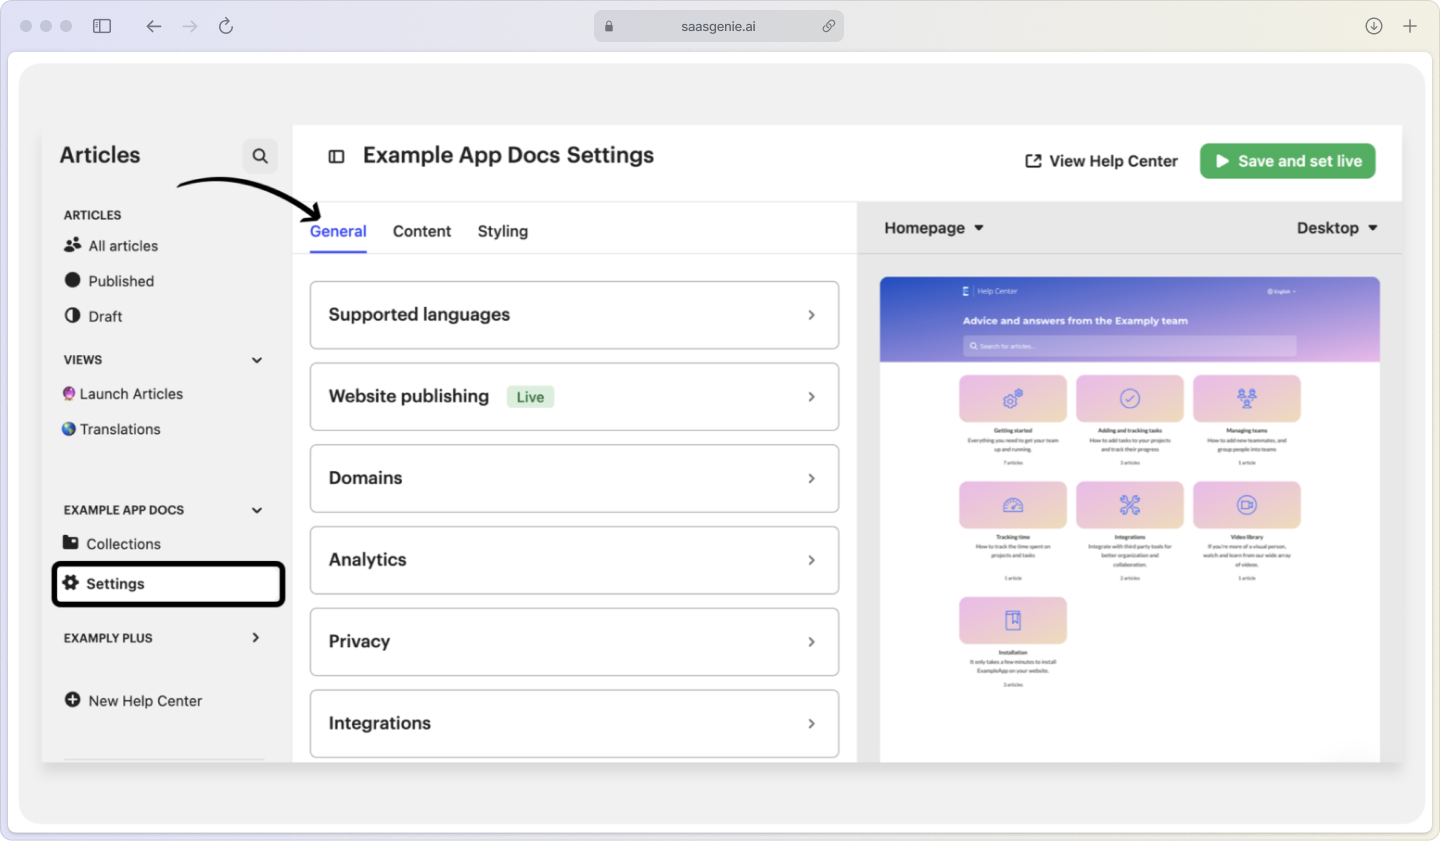Select the Settings gear icon
Screen dimensions: 1440x841
point(70,583)
